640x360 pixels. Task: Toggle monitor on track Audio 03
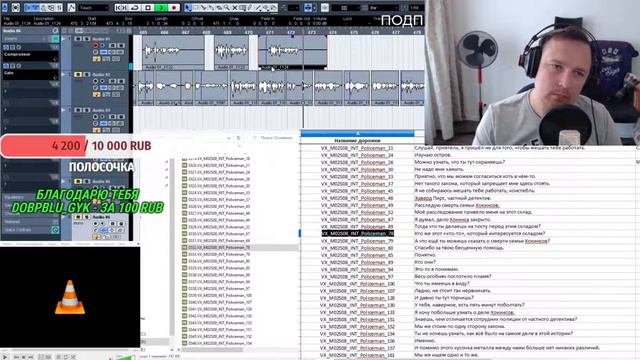[x=103, y=117]
